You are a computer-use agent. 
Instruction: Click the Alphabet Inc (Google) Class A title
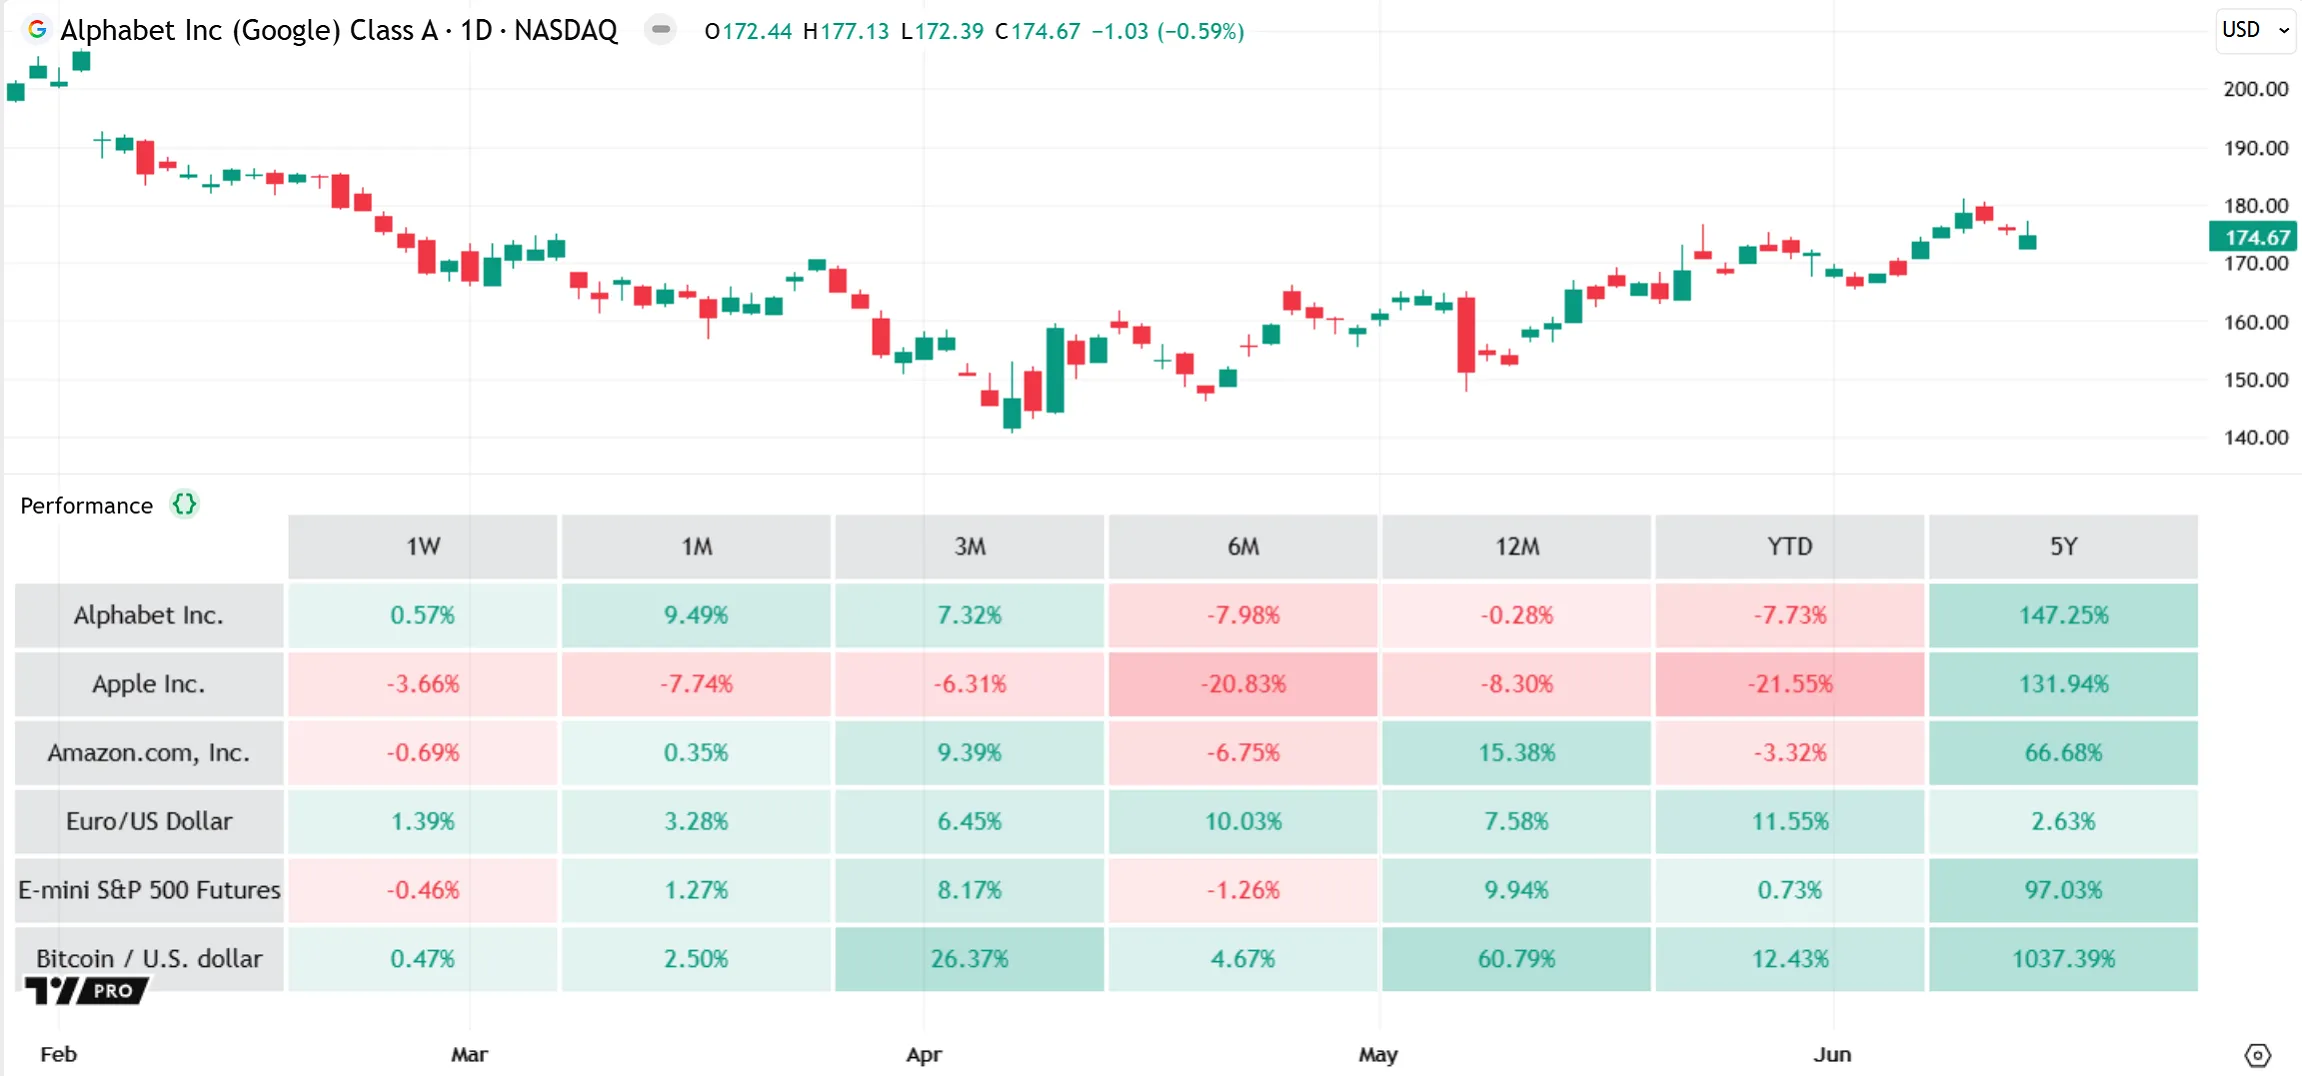(248, 30)
